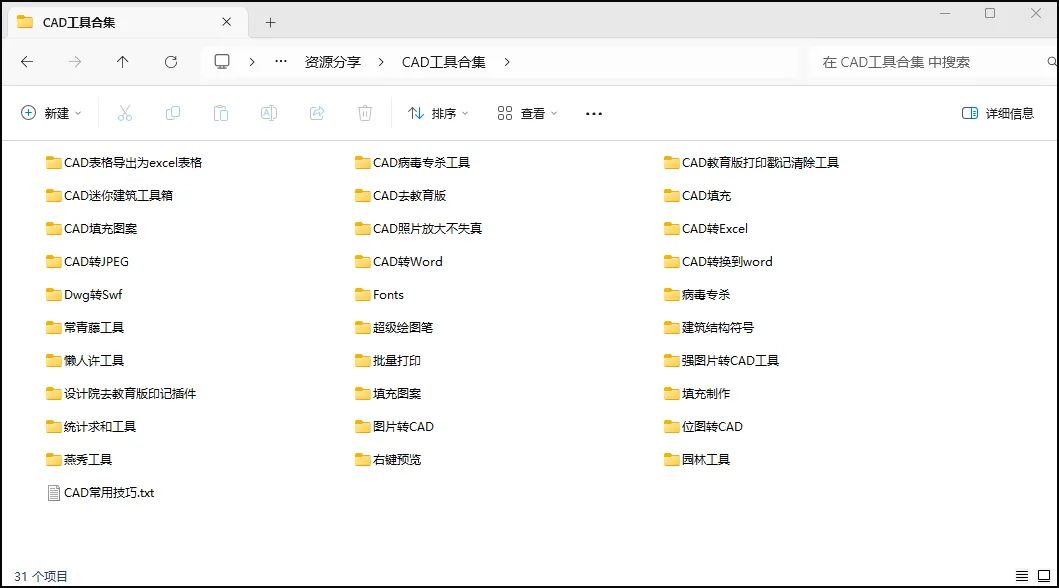Select folder CAD转Word
The height and width of the screenshot is (588, 1059).
pyautogui.click(x=399, y=262)
